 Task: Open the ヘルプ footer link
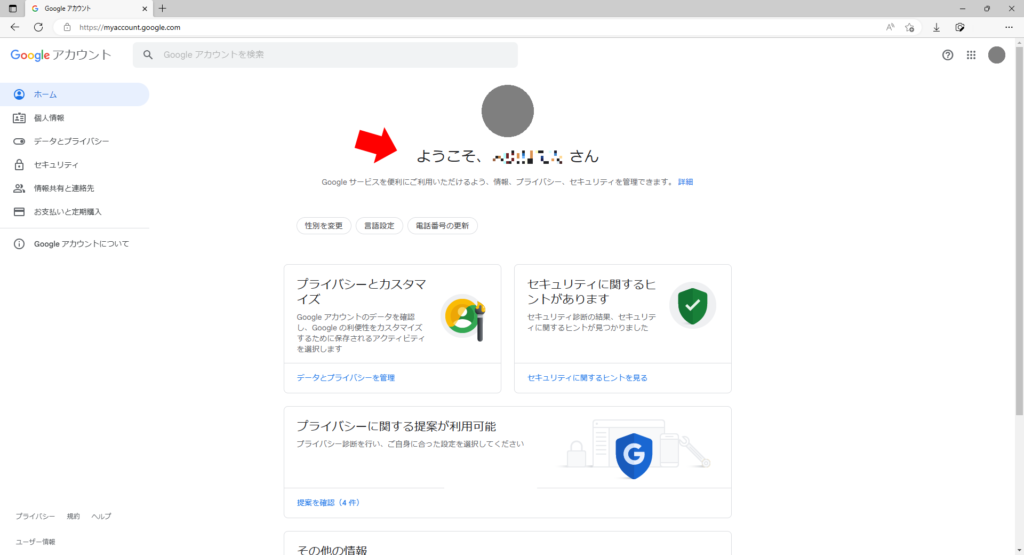[101, 516]
